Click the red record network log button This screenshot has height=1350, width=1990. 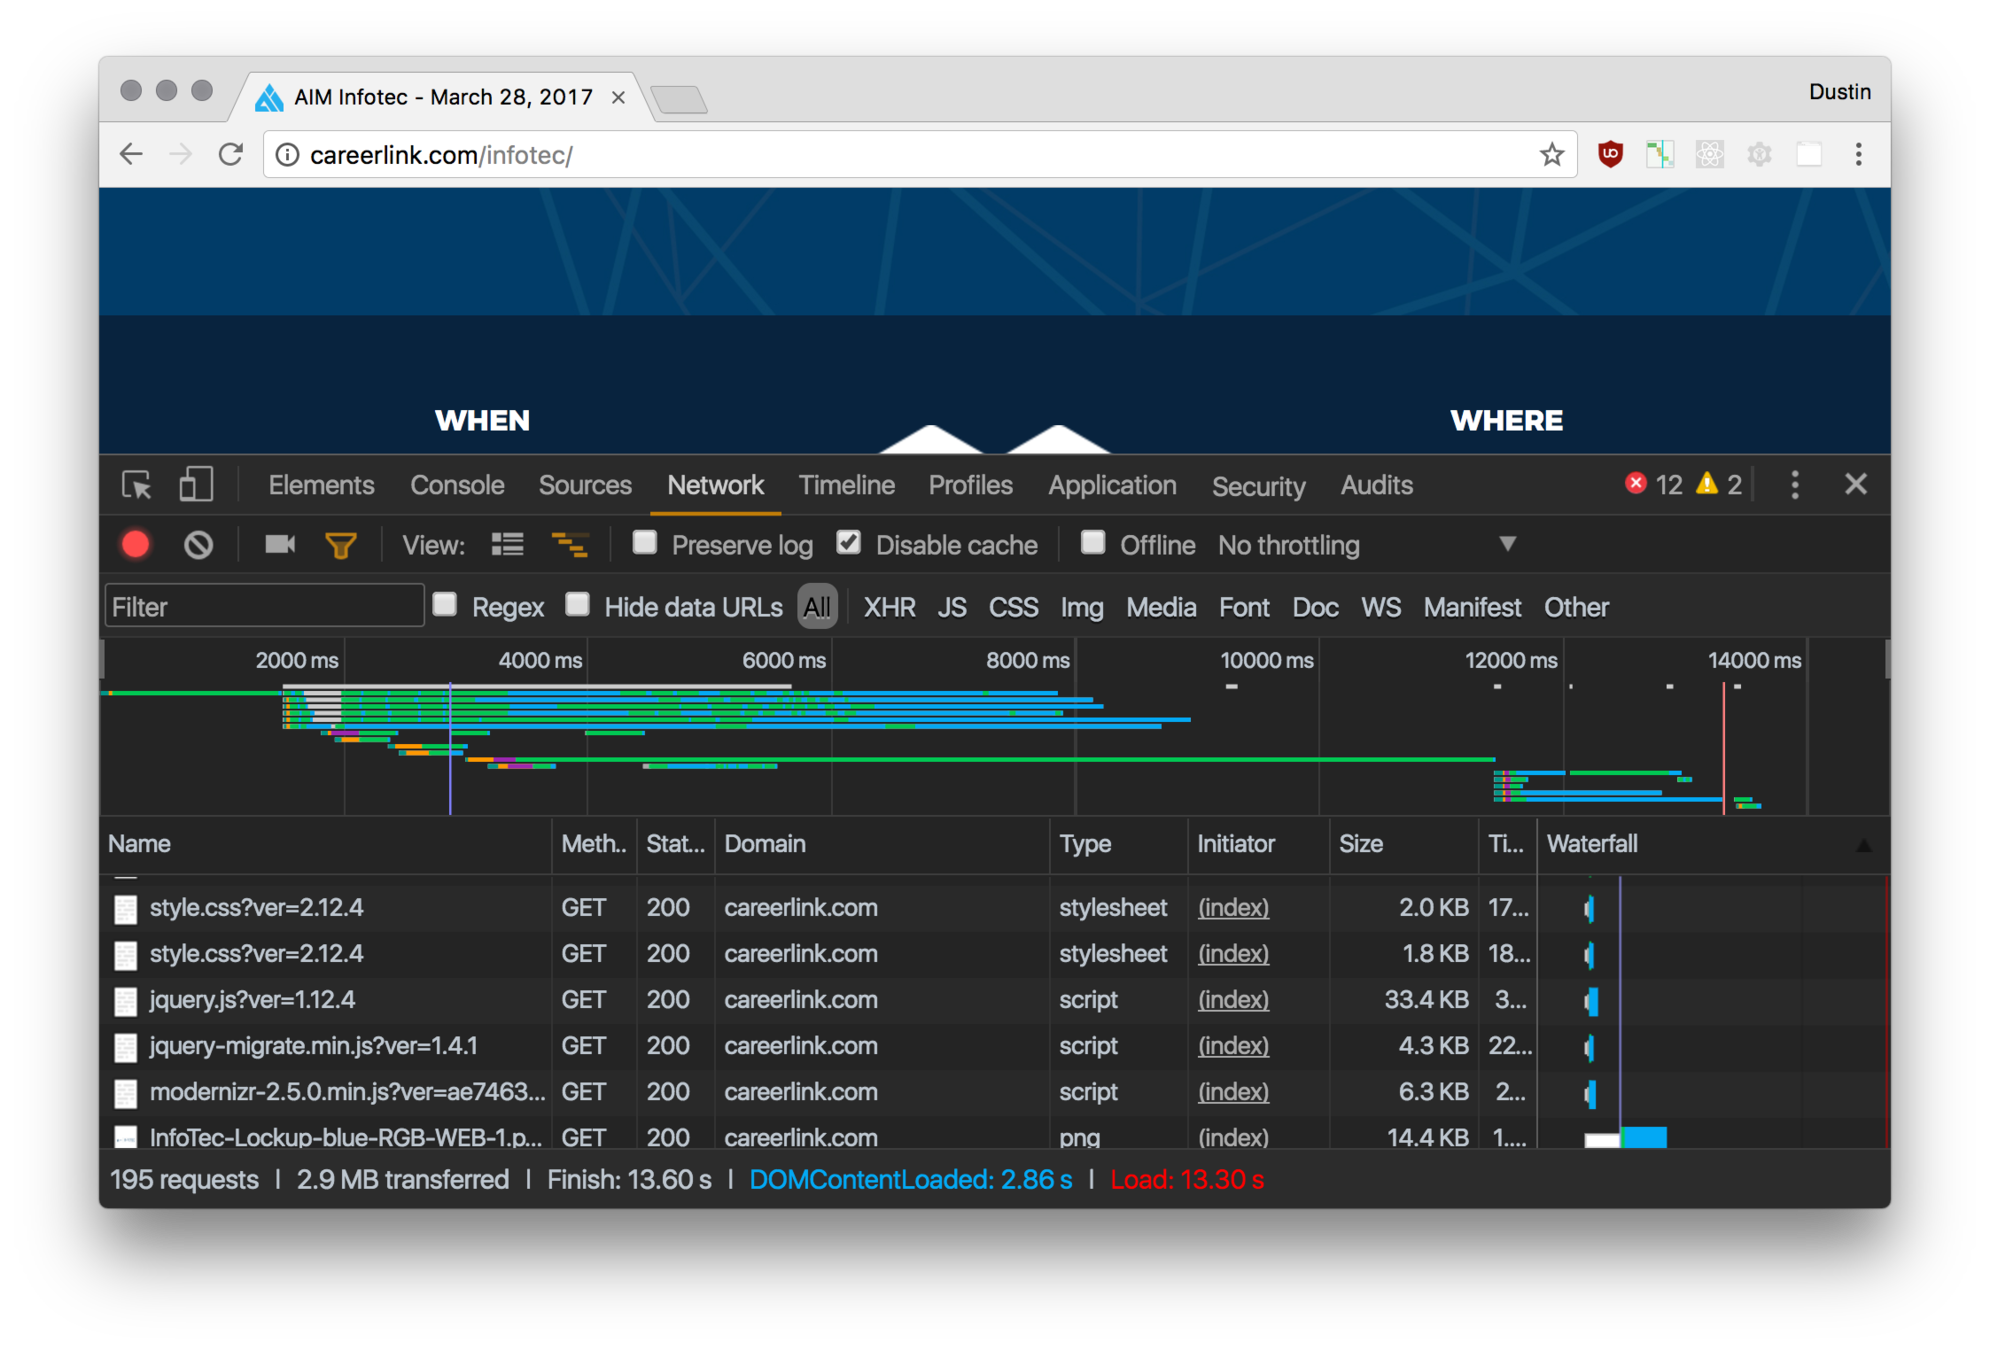coord(136,545)
